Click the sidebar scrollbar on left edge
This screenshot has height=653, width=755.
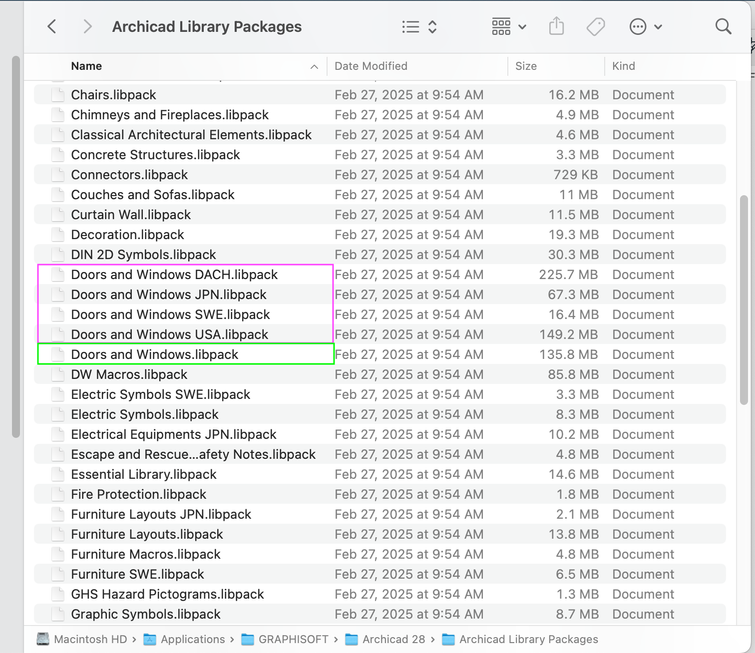(16, 247)
